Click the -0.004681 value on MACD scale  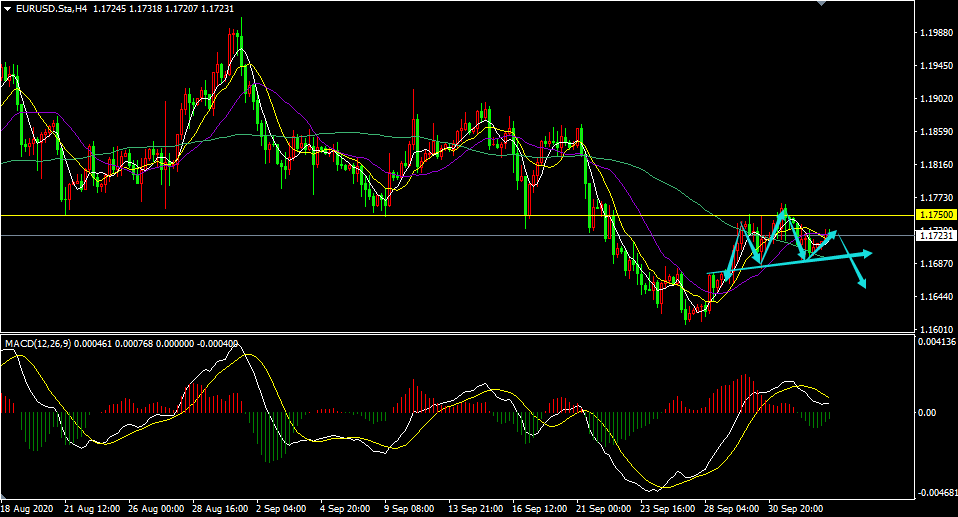tap(936, 494)
